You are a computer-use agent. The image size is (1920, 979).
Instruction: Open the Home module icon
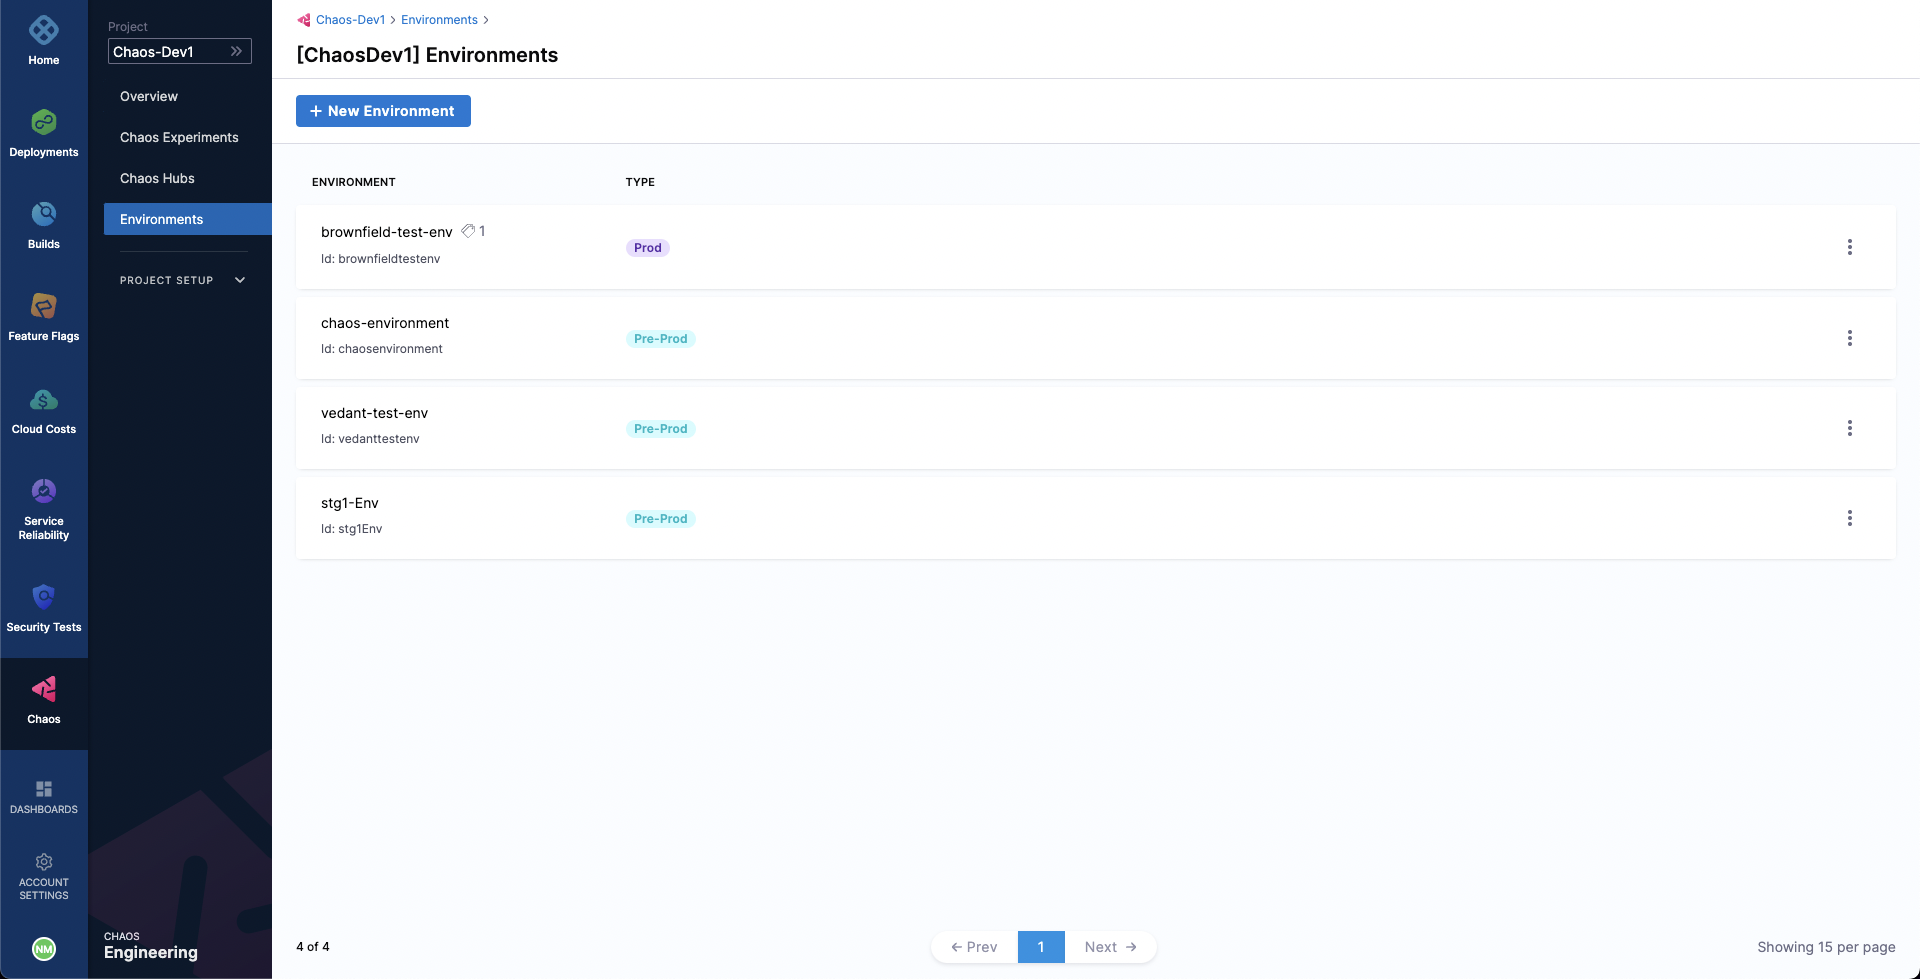[x=43, y=31]
